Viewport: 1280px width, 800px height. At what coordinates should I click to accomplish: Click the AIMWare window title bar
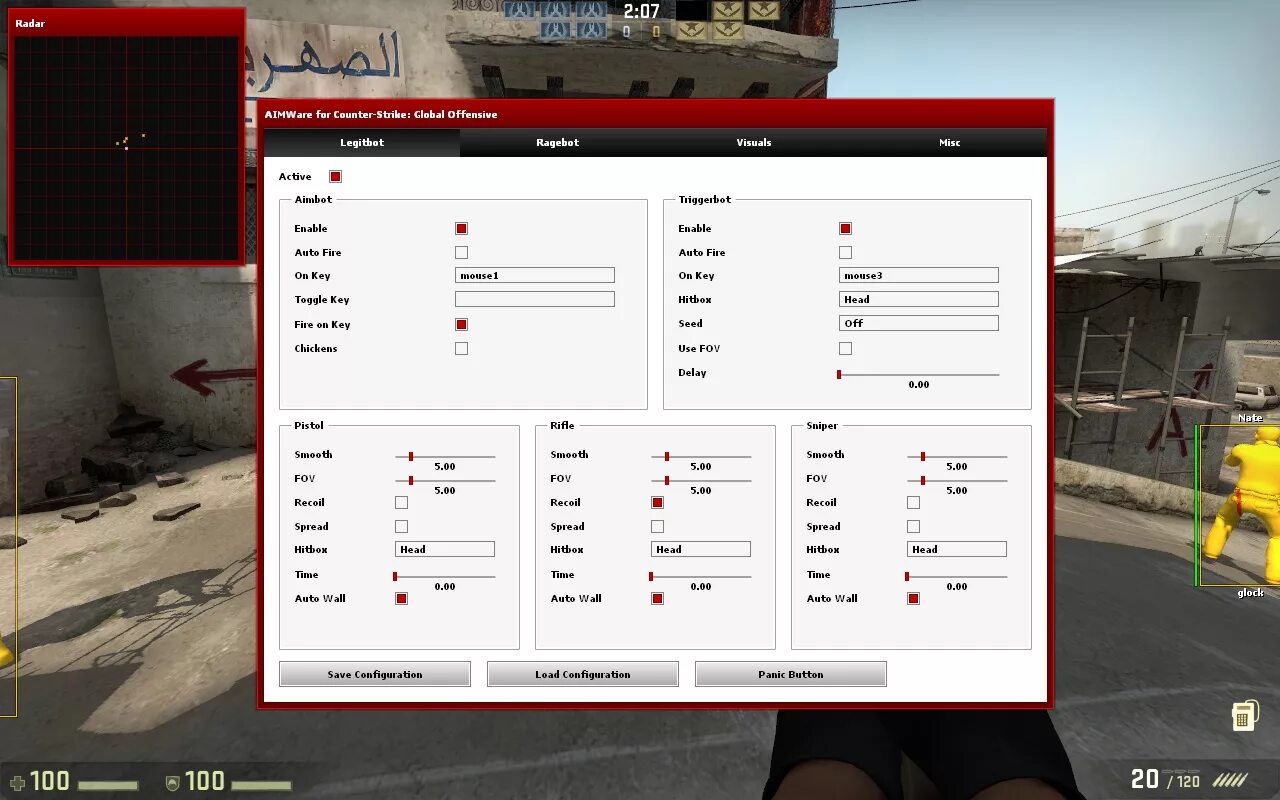(x=655, y=114)
